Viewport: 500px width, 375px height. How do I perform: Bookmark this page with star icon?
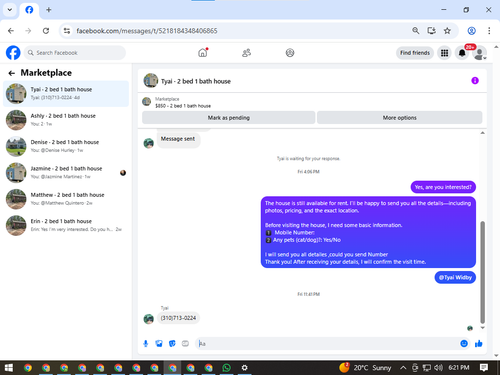[447, 31]
